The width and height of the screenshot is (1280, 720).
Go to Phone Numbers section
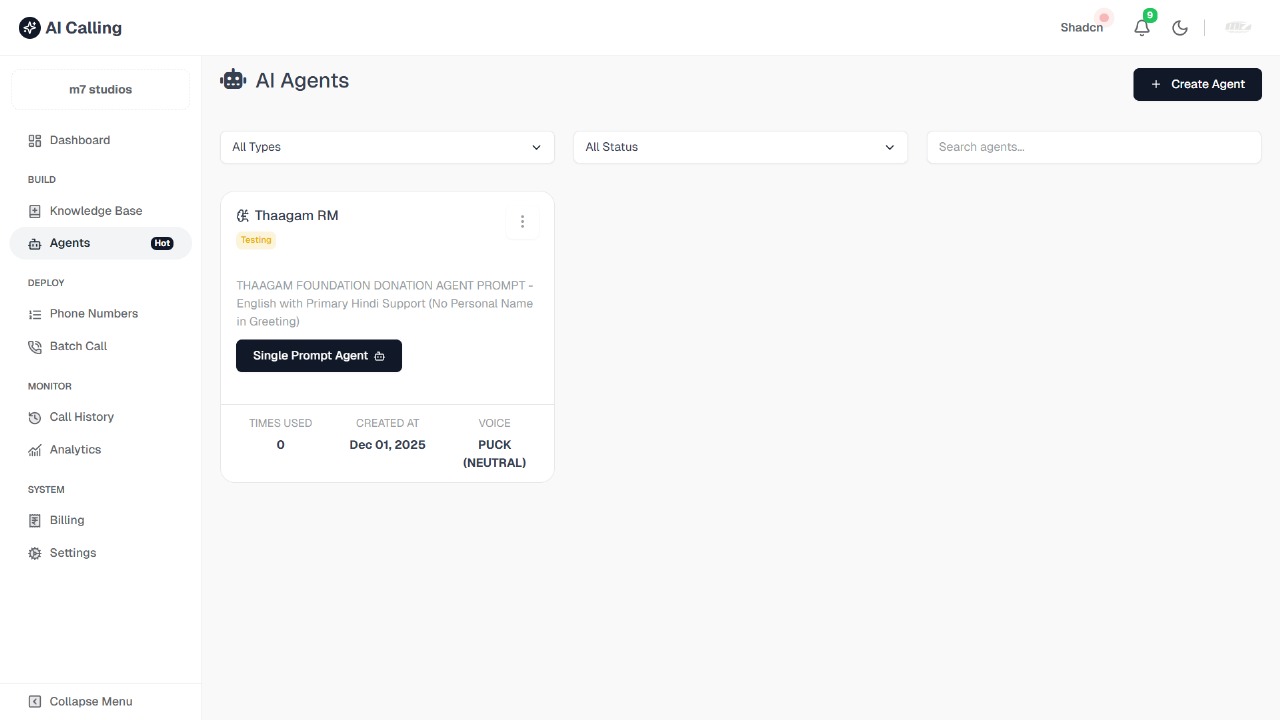(94, 313)
